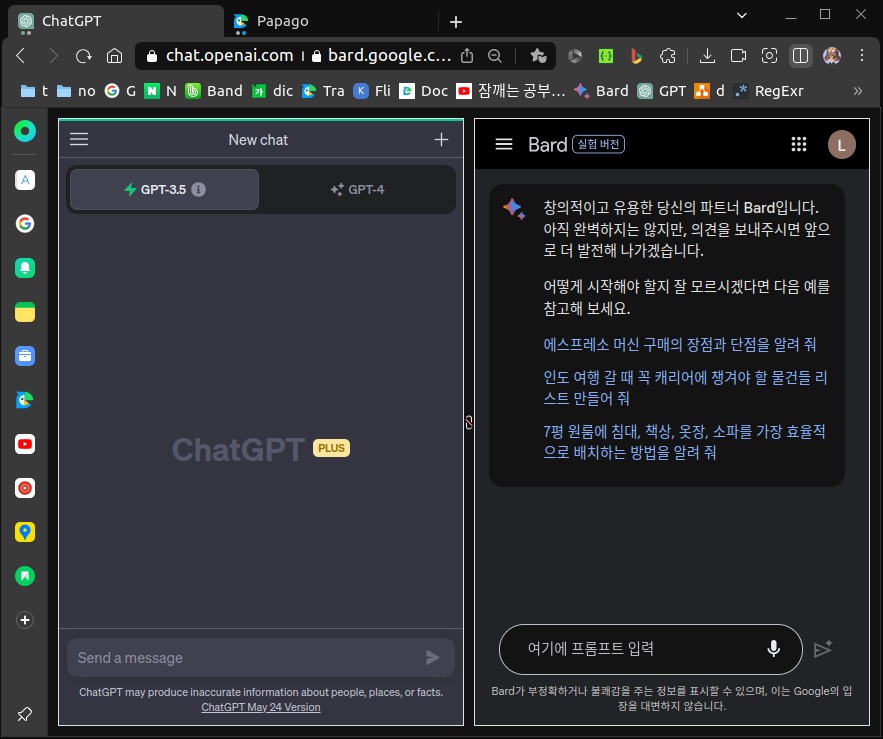This screenshot has height=739, width=883.
Task: Open Google in the sidebar
Action: [25, 224]
